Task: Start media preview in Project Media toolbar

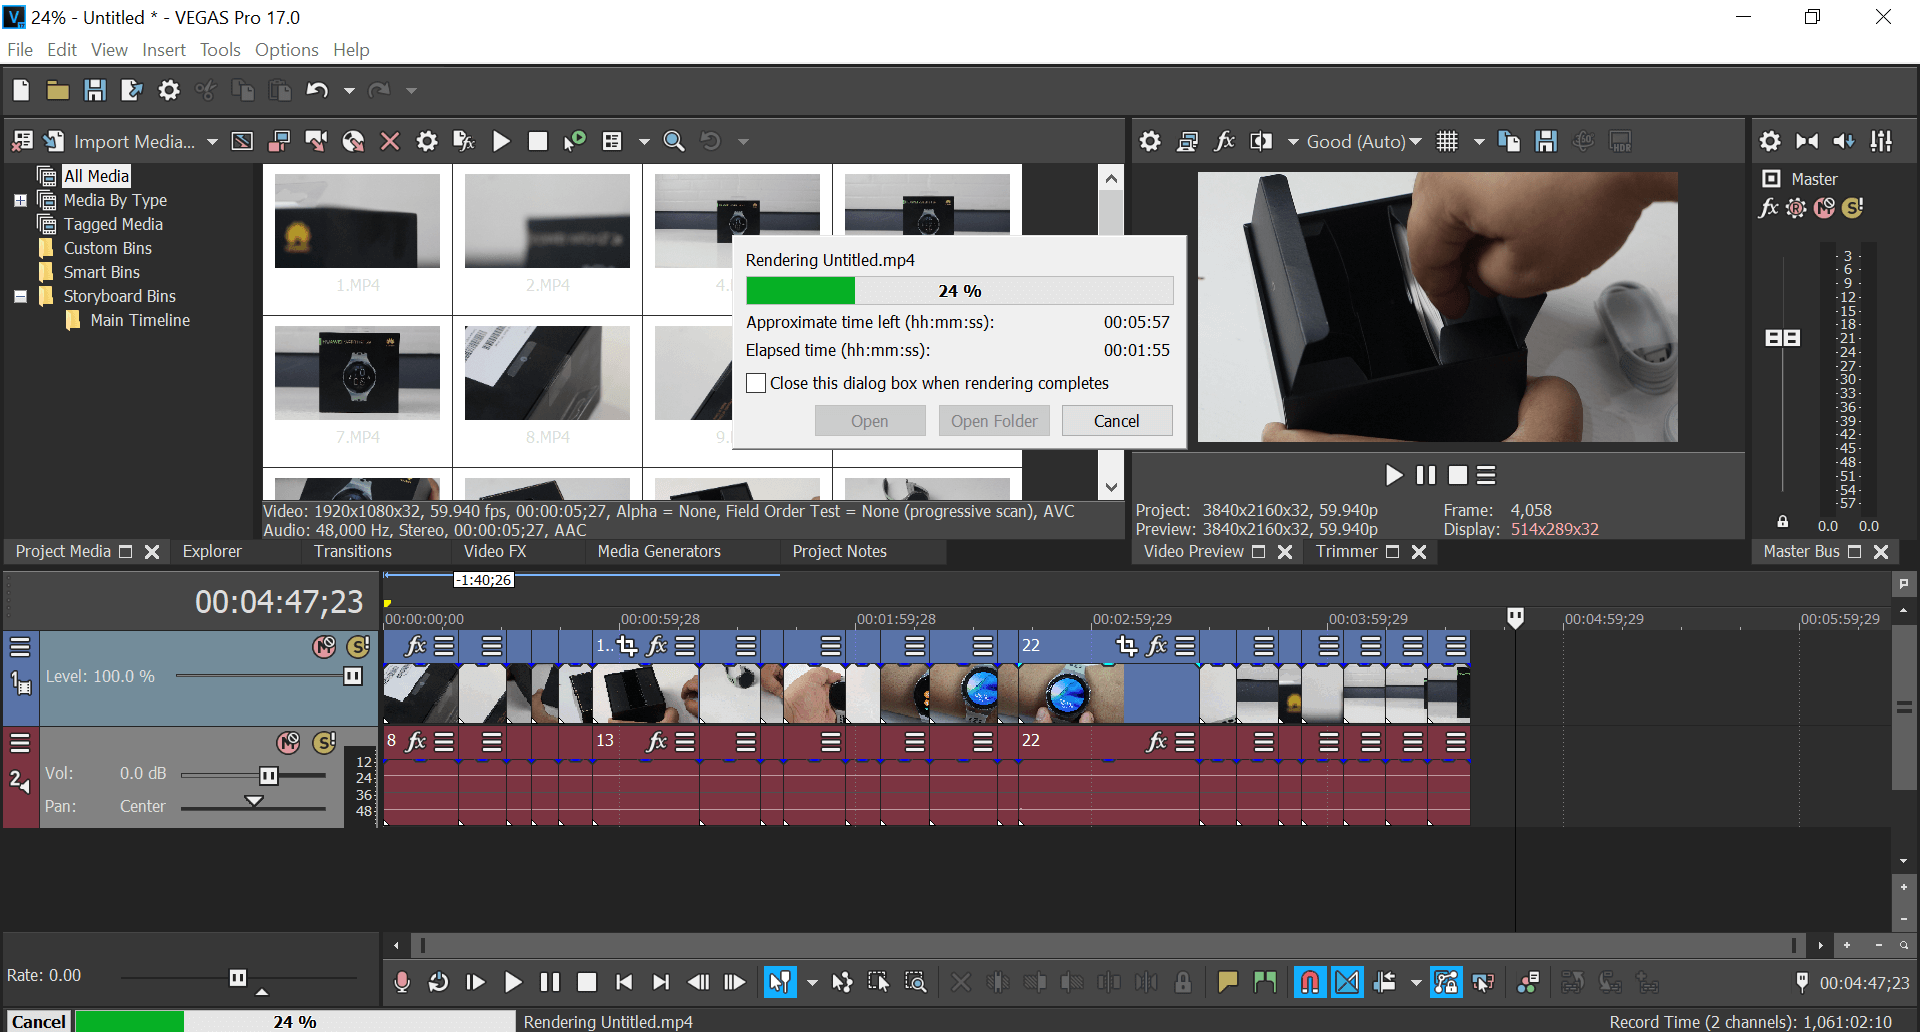Action: coord(501,141)
